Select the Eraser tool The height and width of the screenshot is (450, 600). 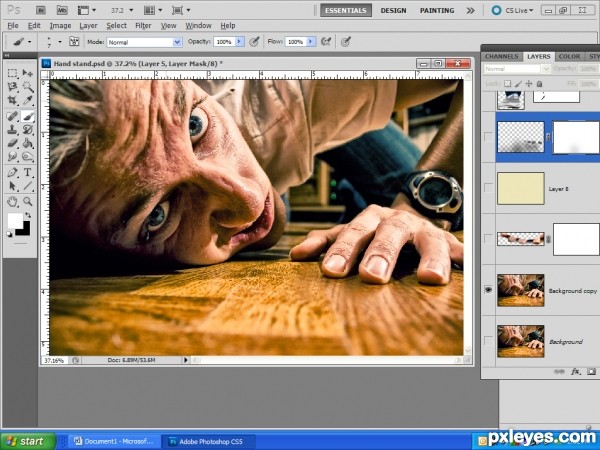coord(12,143)
